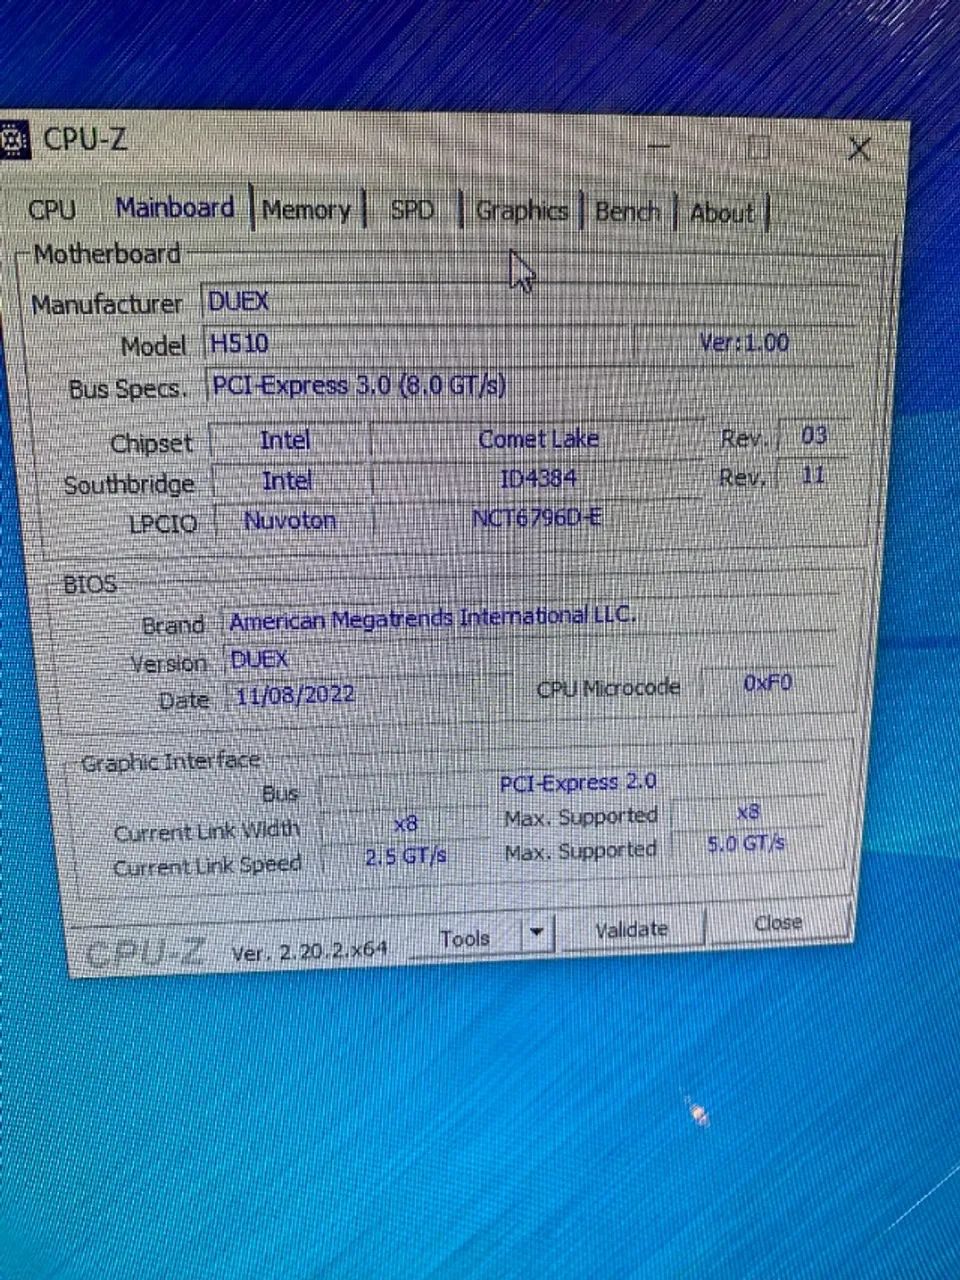
Task: Click the Southbridge Intel cell
Action: pos(287,481)
